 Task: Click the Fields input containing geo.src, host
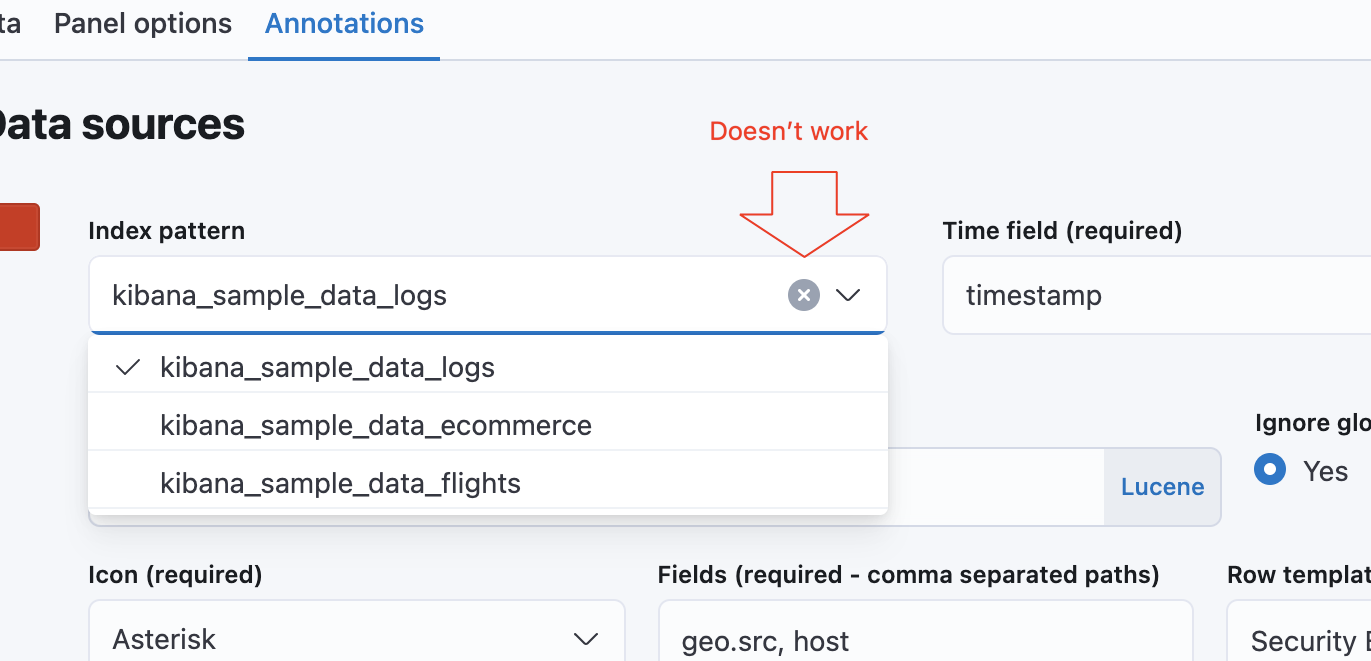tap(925, 639)
